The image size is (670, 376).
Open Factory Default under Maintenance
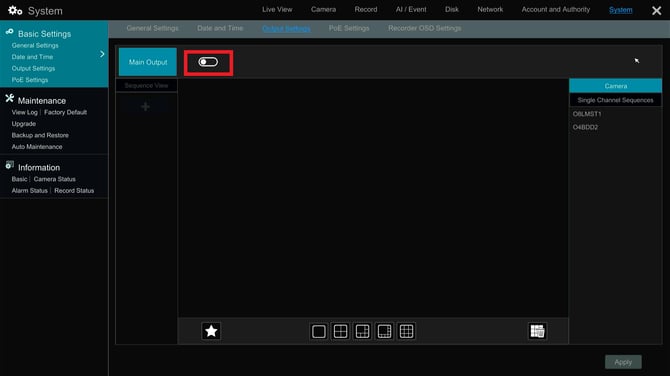coord(65,112)
